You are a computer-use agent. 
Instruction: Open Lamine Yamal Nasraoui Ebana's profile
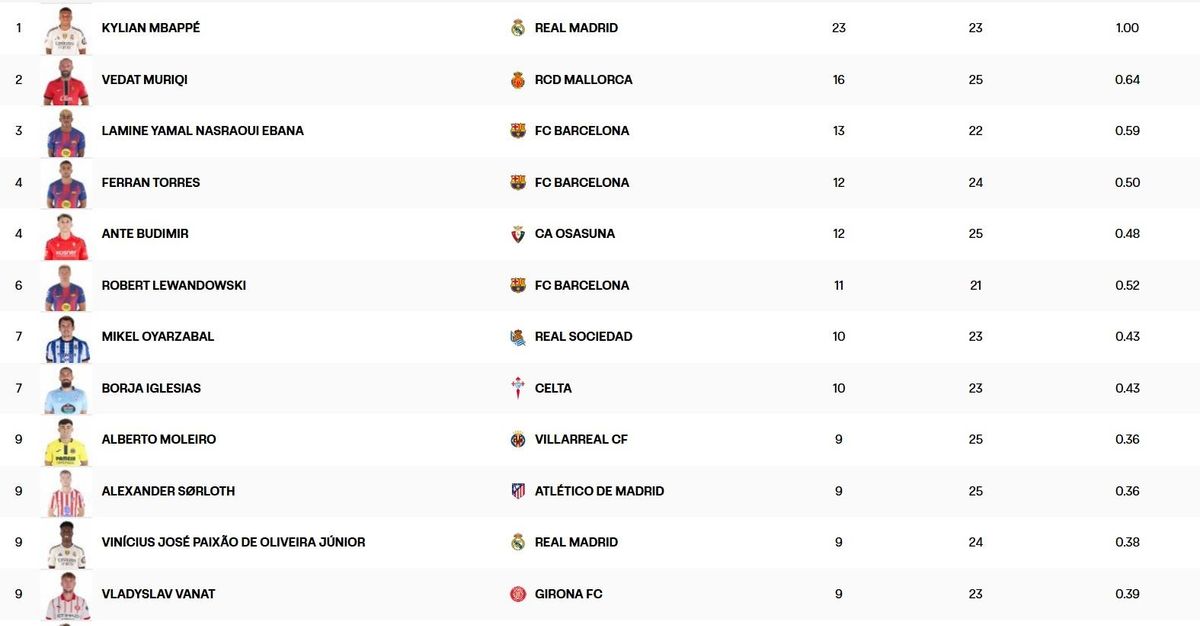pyautogui.click(x=202, y=131)
